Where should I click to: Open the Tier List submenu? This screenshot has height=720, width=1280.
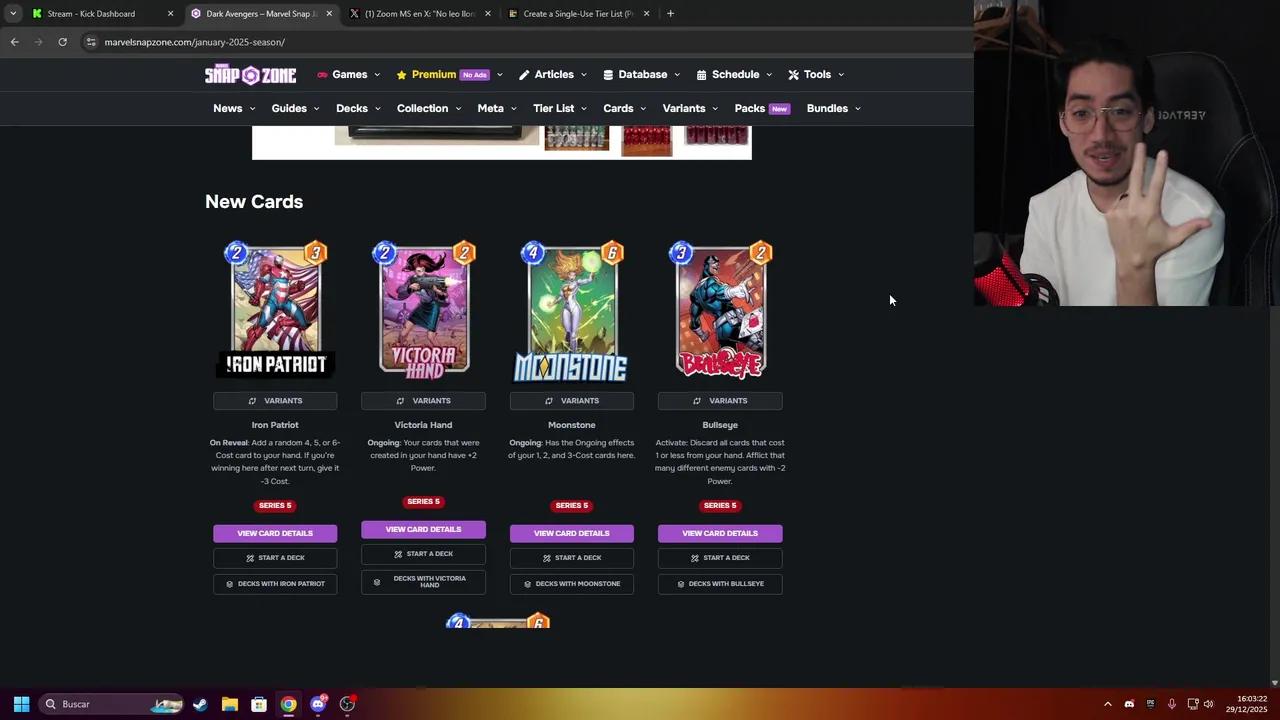[x=560, y=108]
